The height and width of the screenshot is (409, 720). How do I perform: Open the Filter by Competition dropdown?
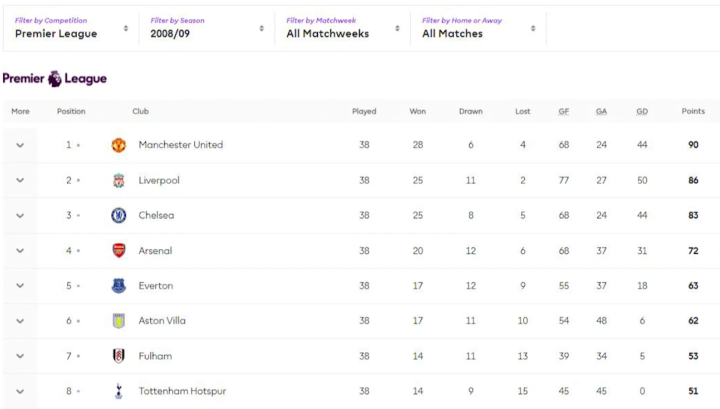click(71, 28)
